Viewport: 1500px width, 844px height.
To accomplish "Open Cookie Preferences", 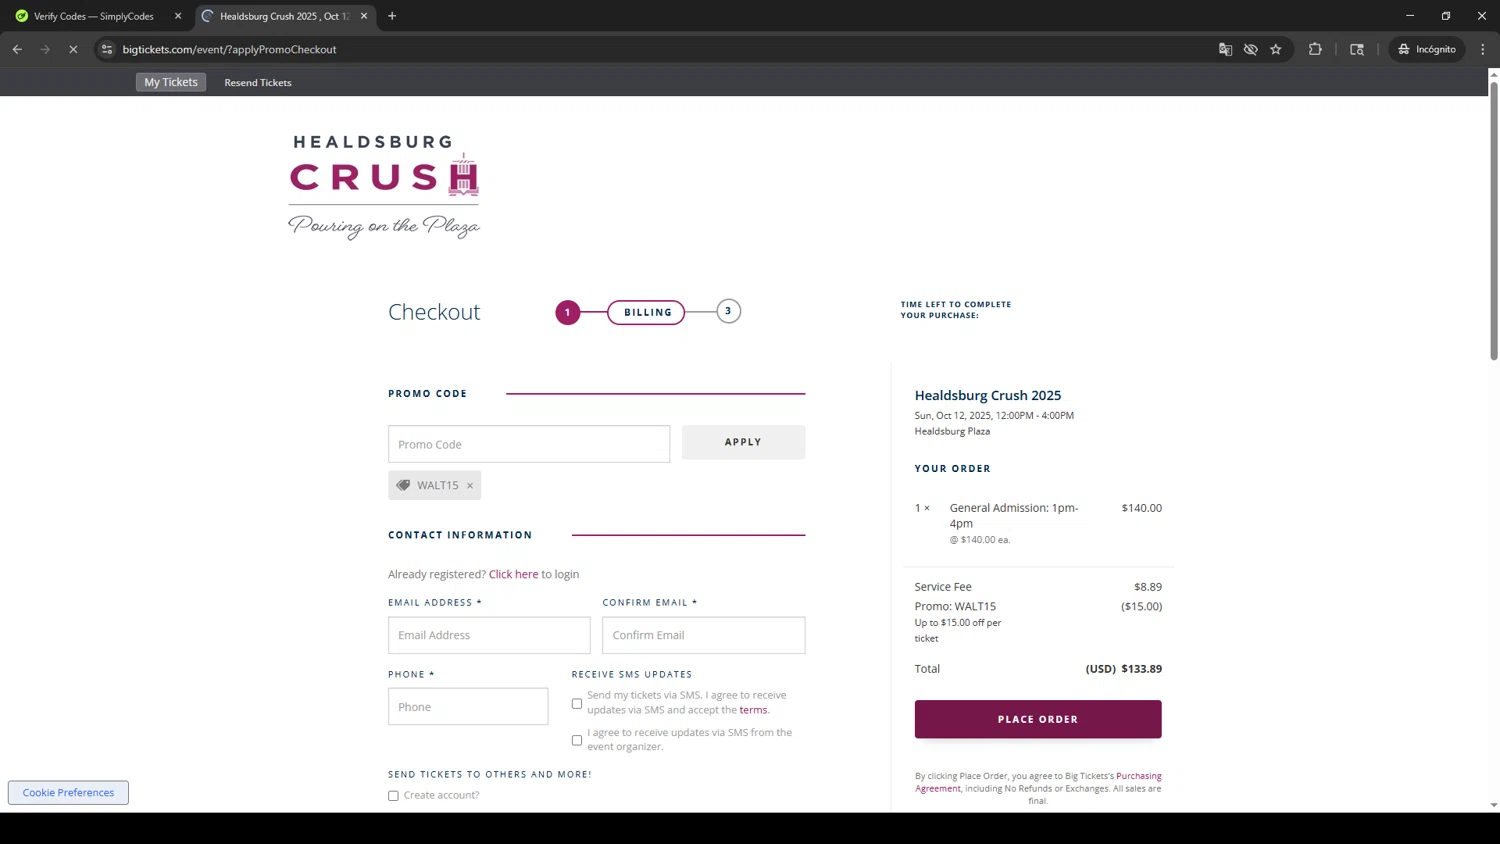I will point(68,792).
